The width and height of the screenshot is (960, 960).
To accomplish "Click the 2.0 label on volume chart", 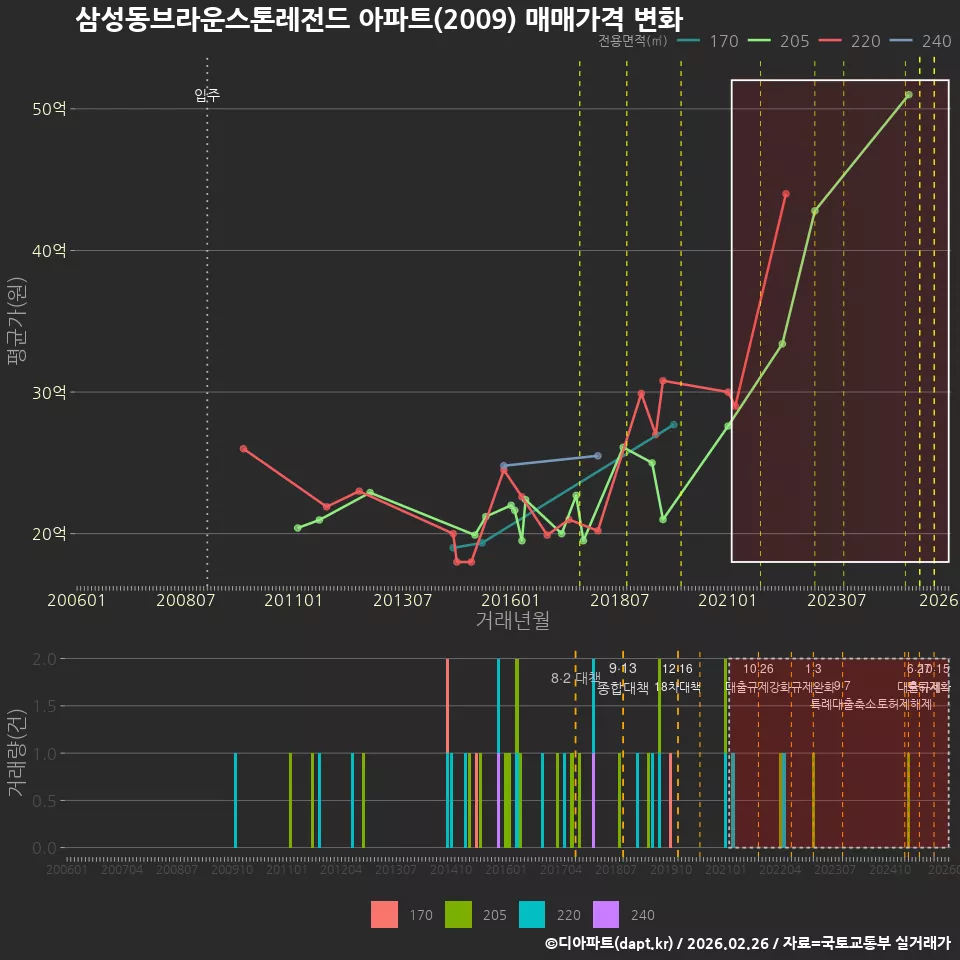I will pos(44,659).
